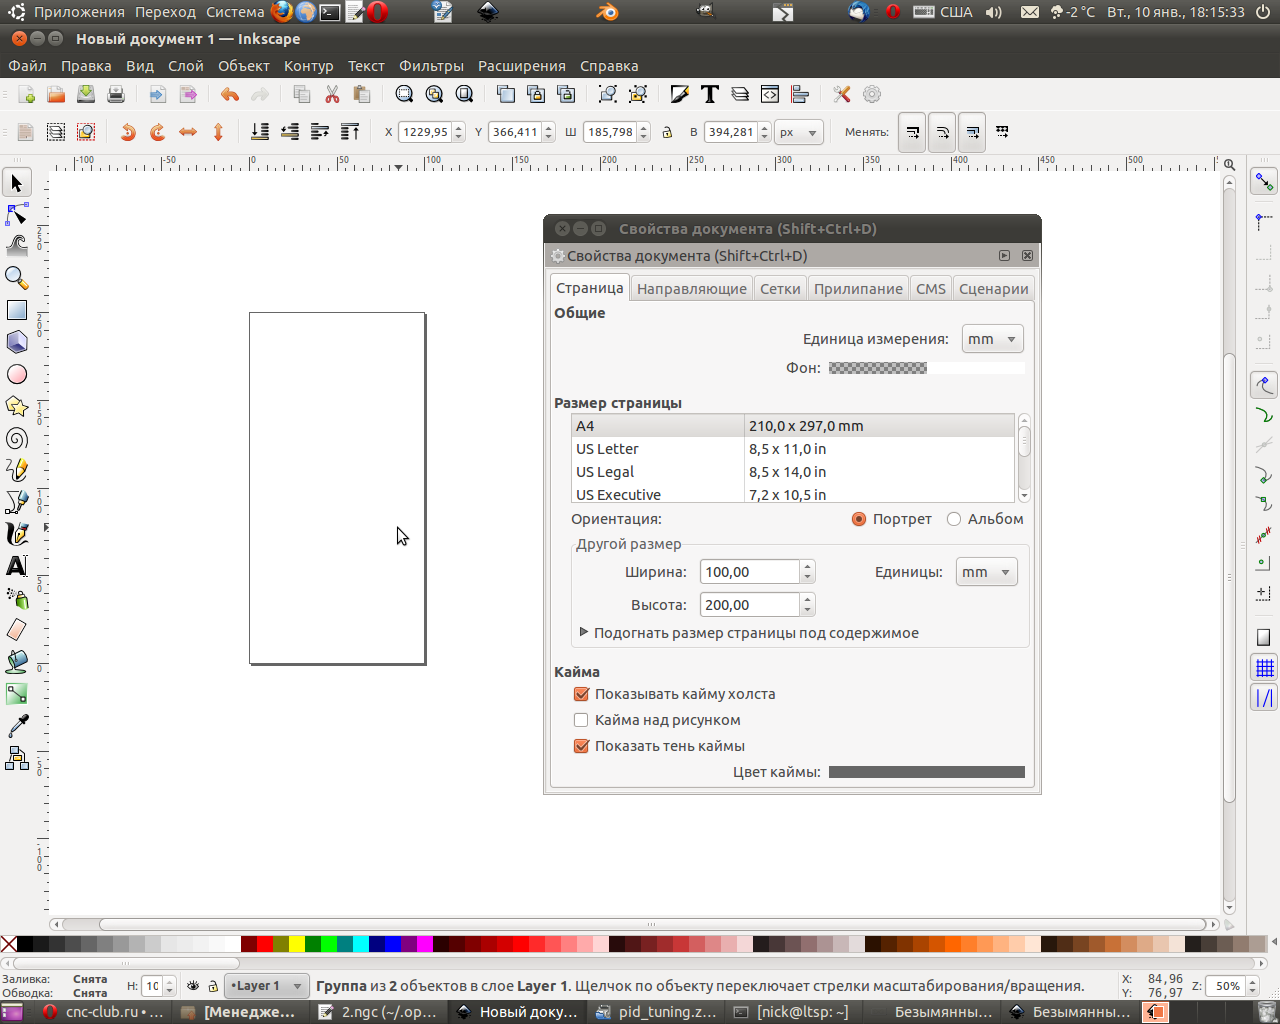Open the Фильтры menu

431,66
